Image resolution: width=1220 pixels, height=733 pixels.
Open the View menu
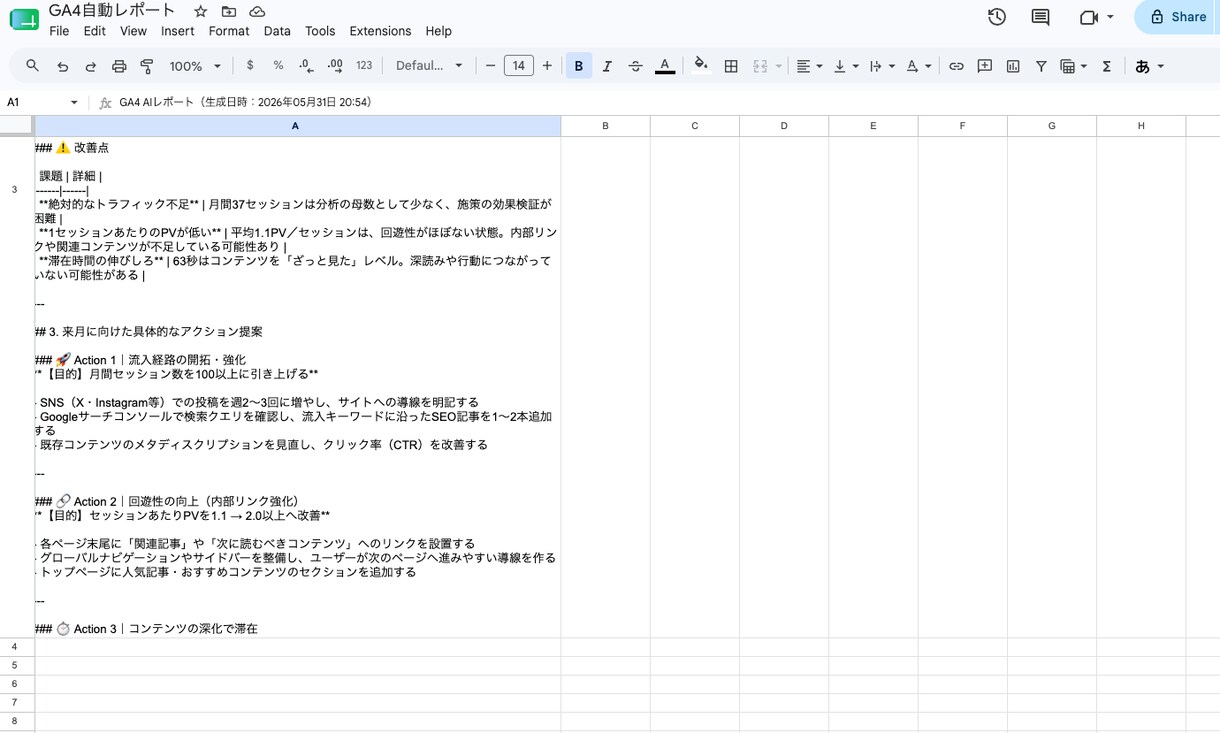(133, 31)
